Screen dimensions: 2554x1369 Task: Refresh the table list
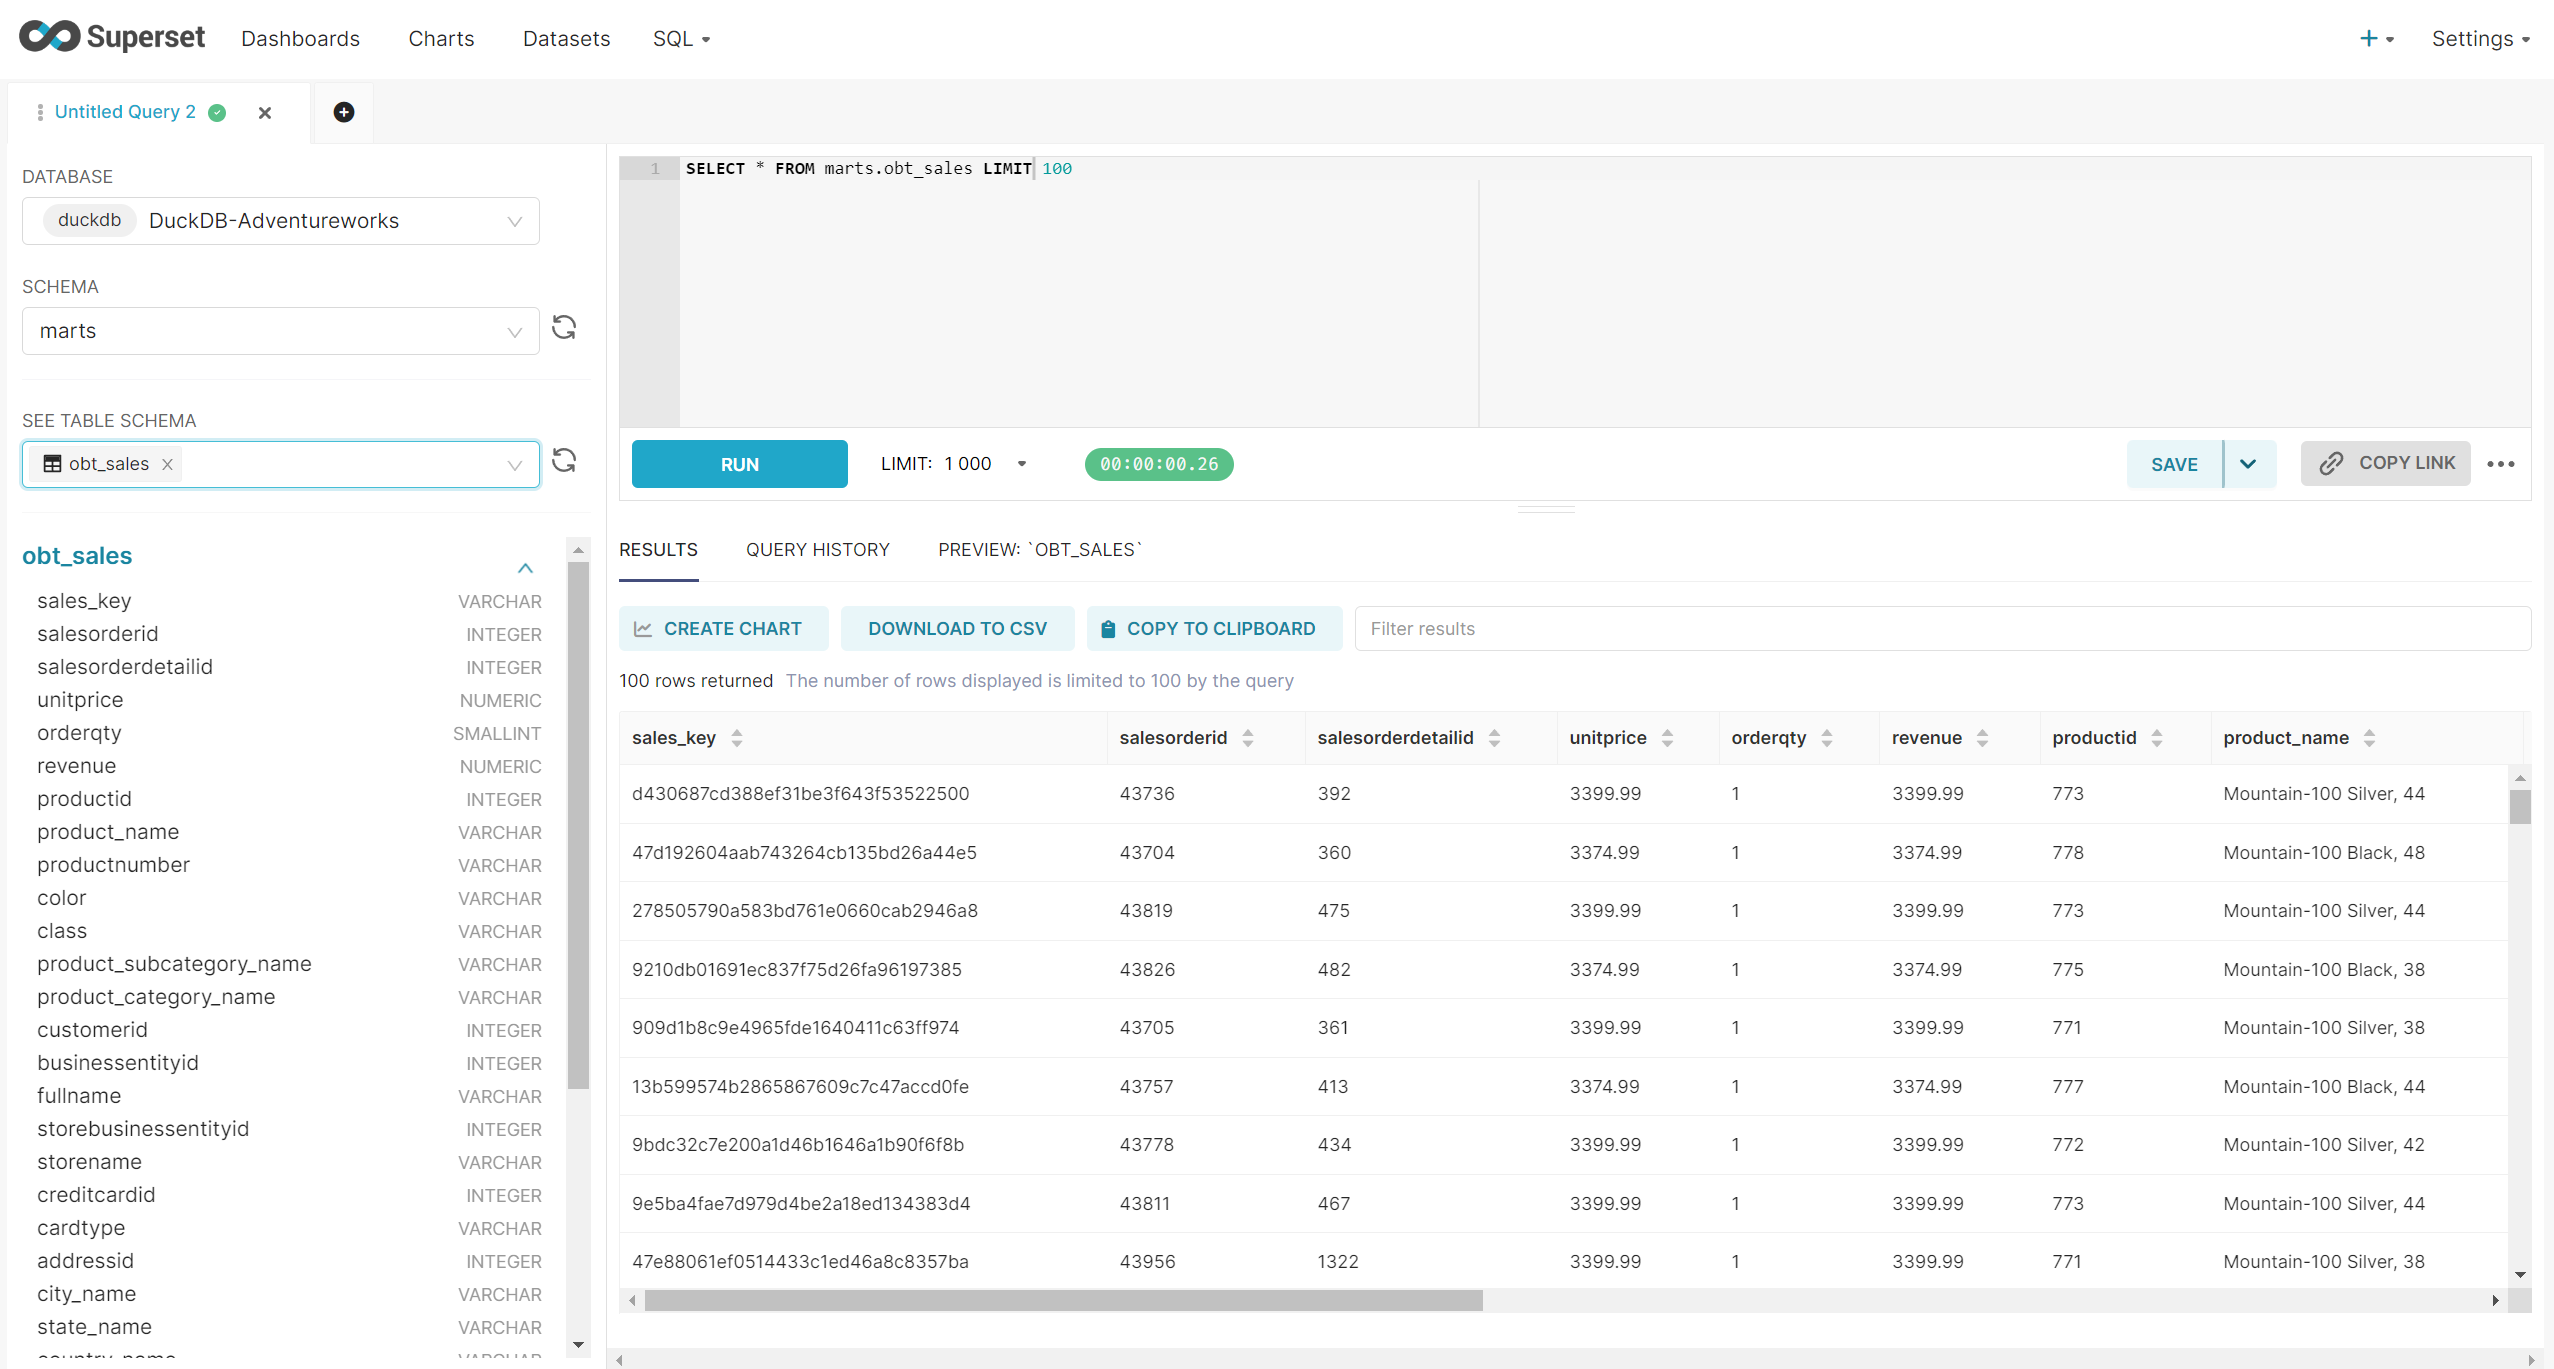click(x=564, y=460)
